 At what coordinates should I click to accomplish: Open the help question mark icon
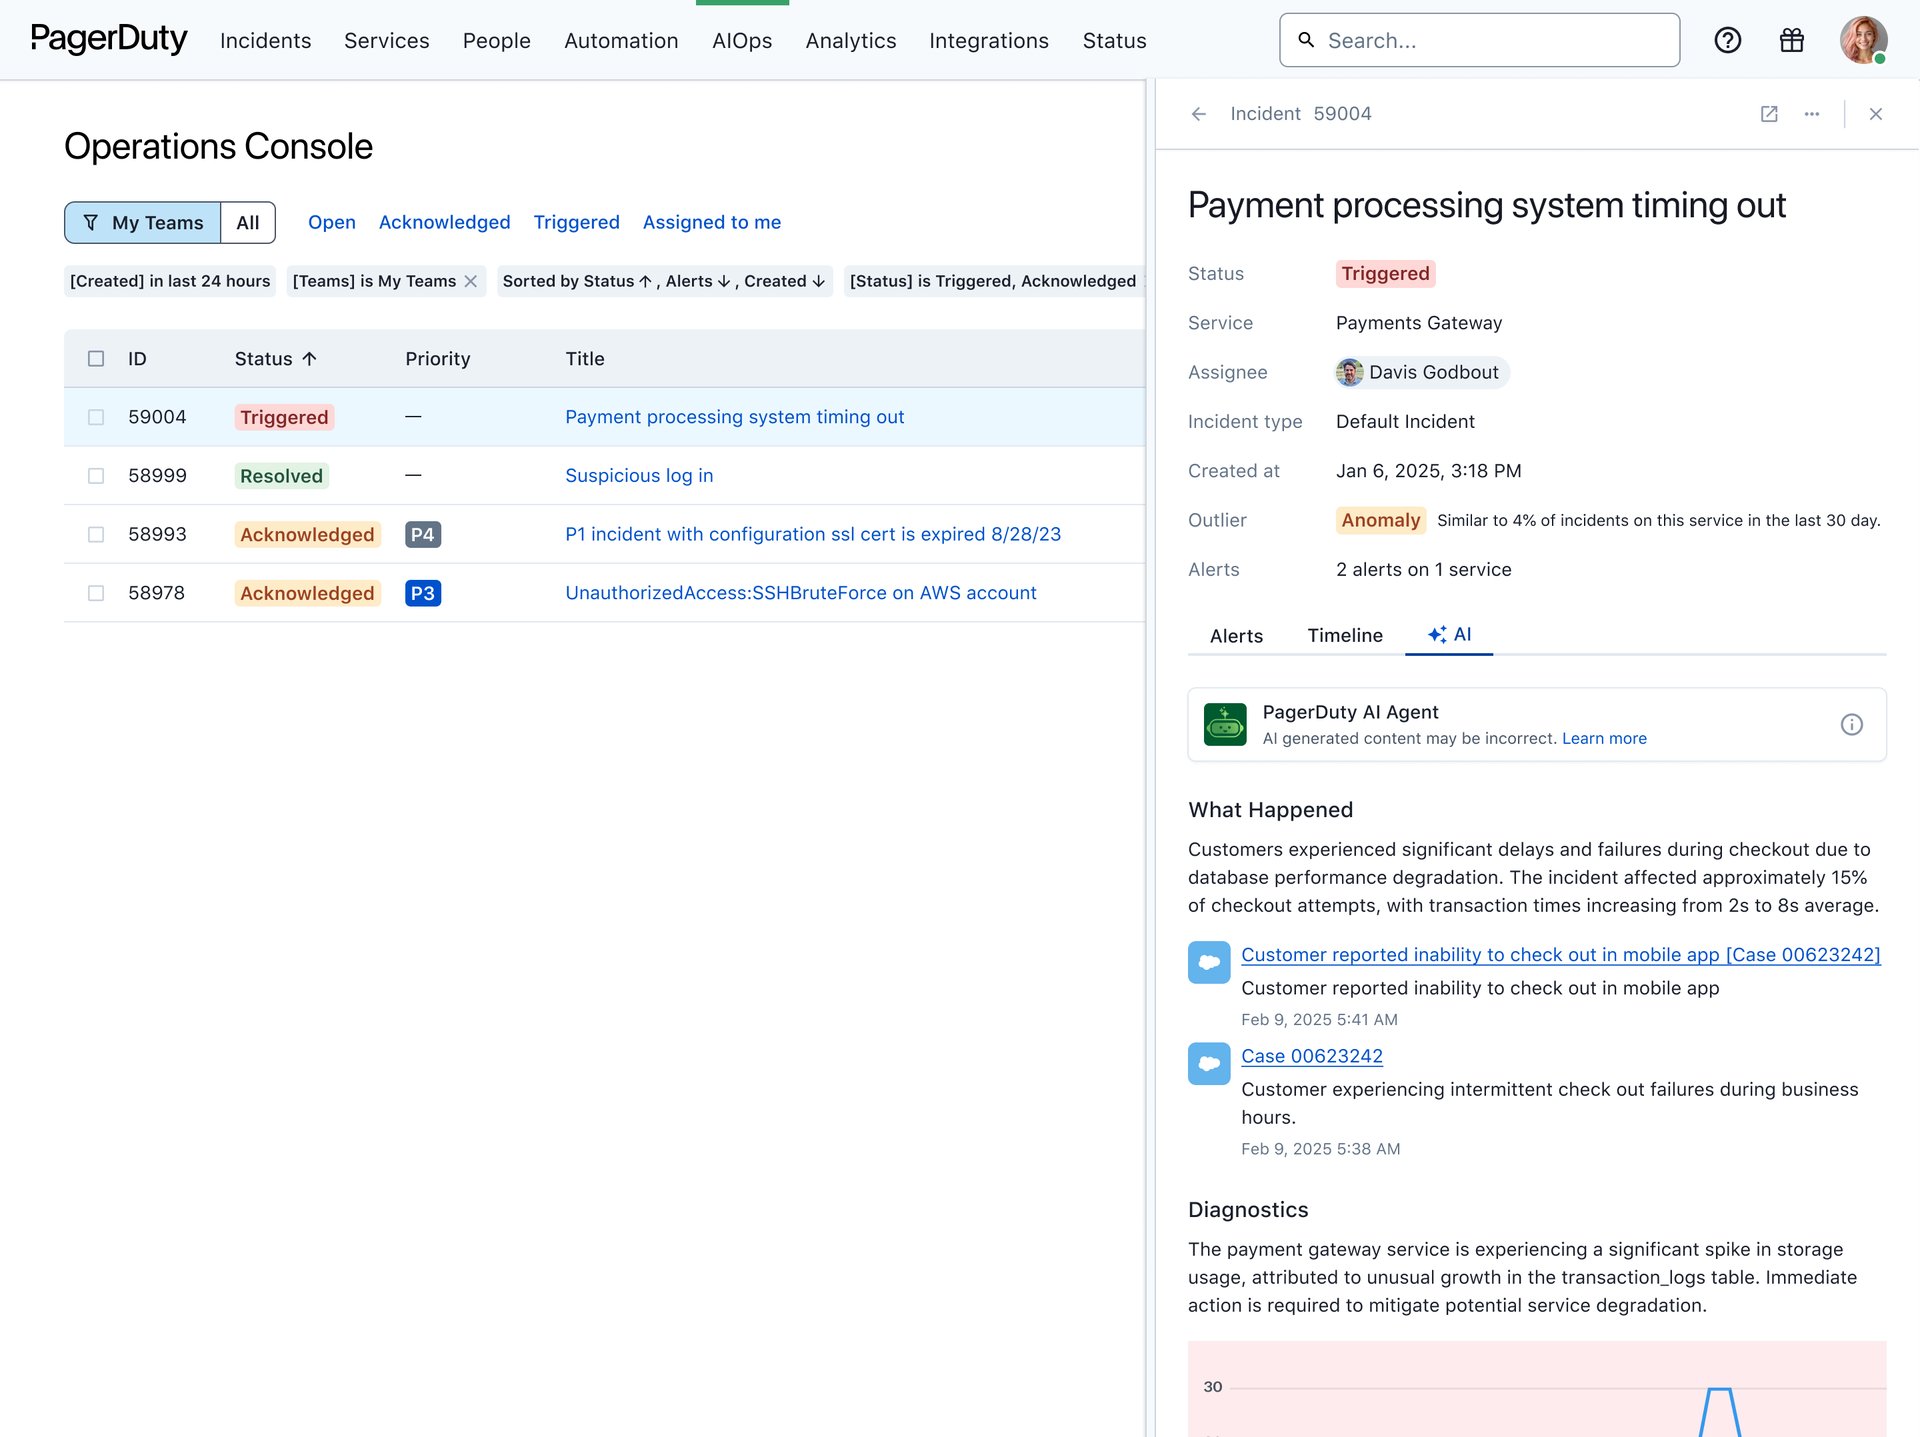(1727, 40)
